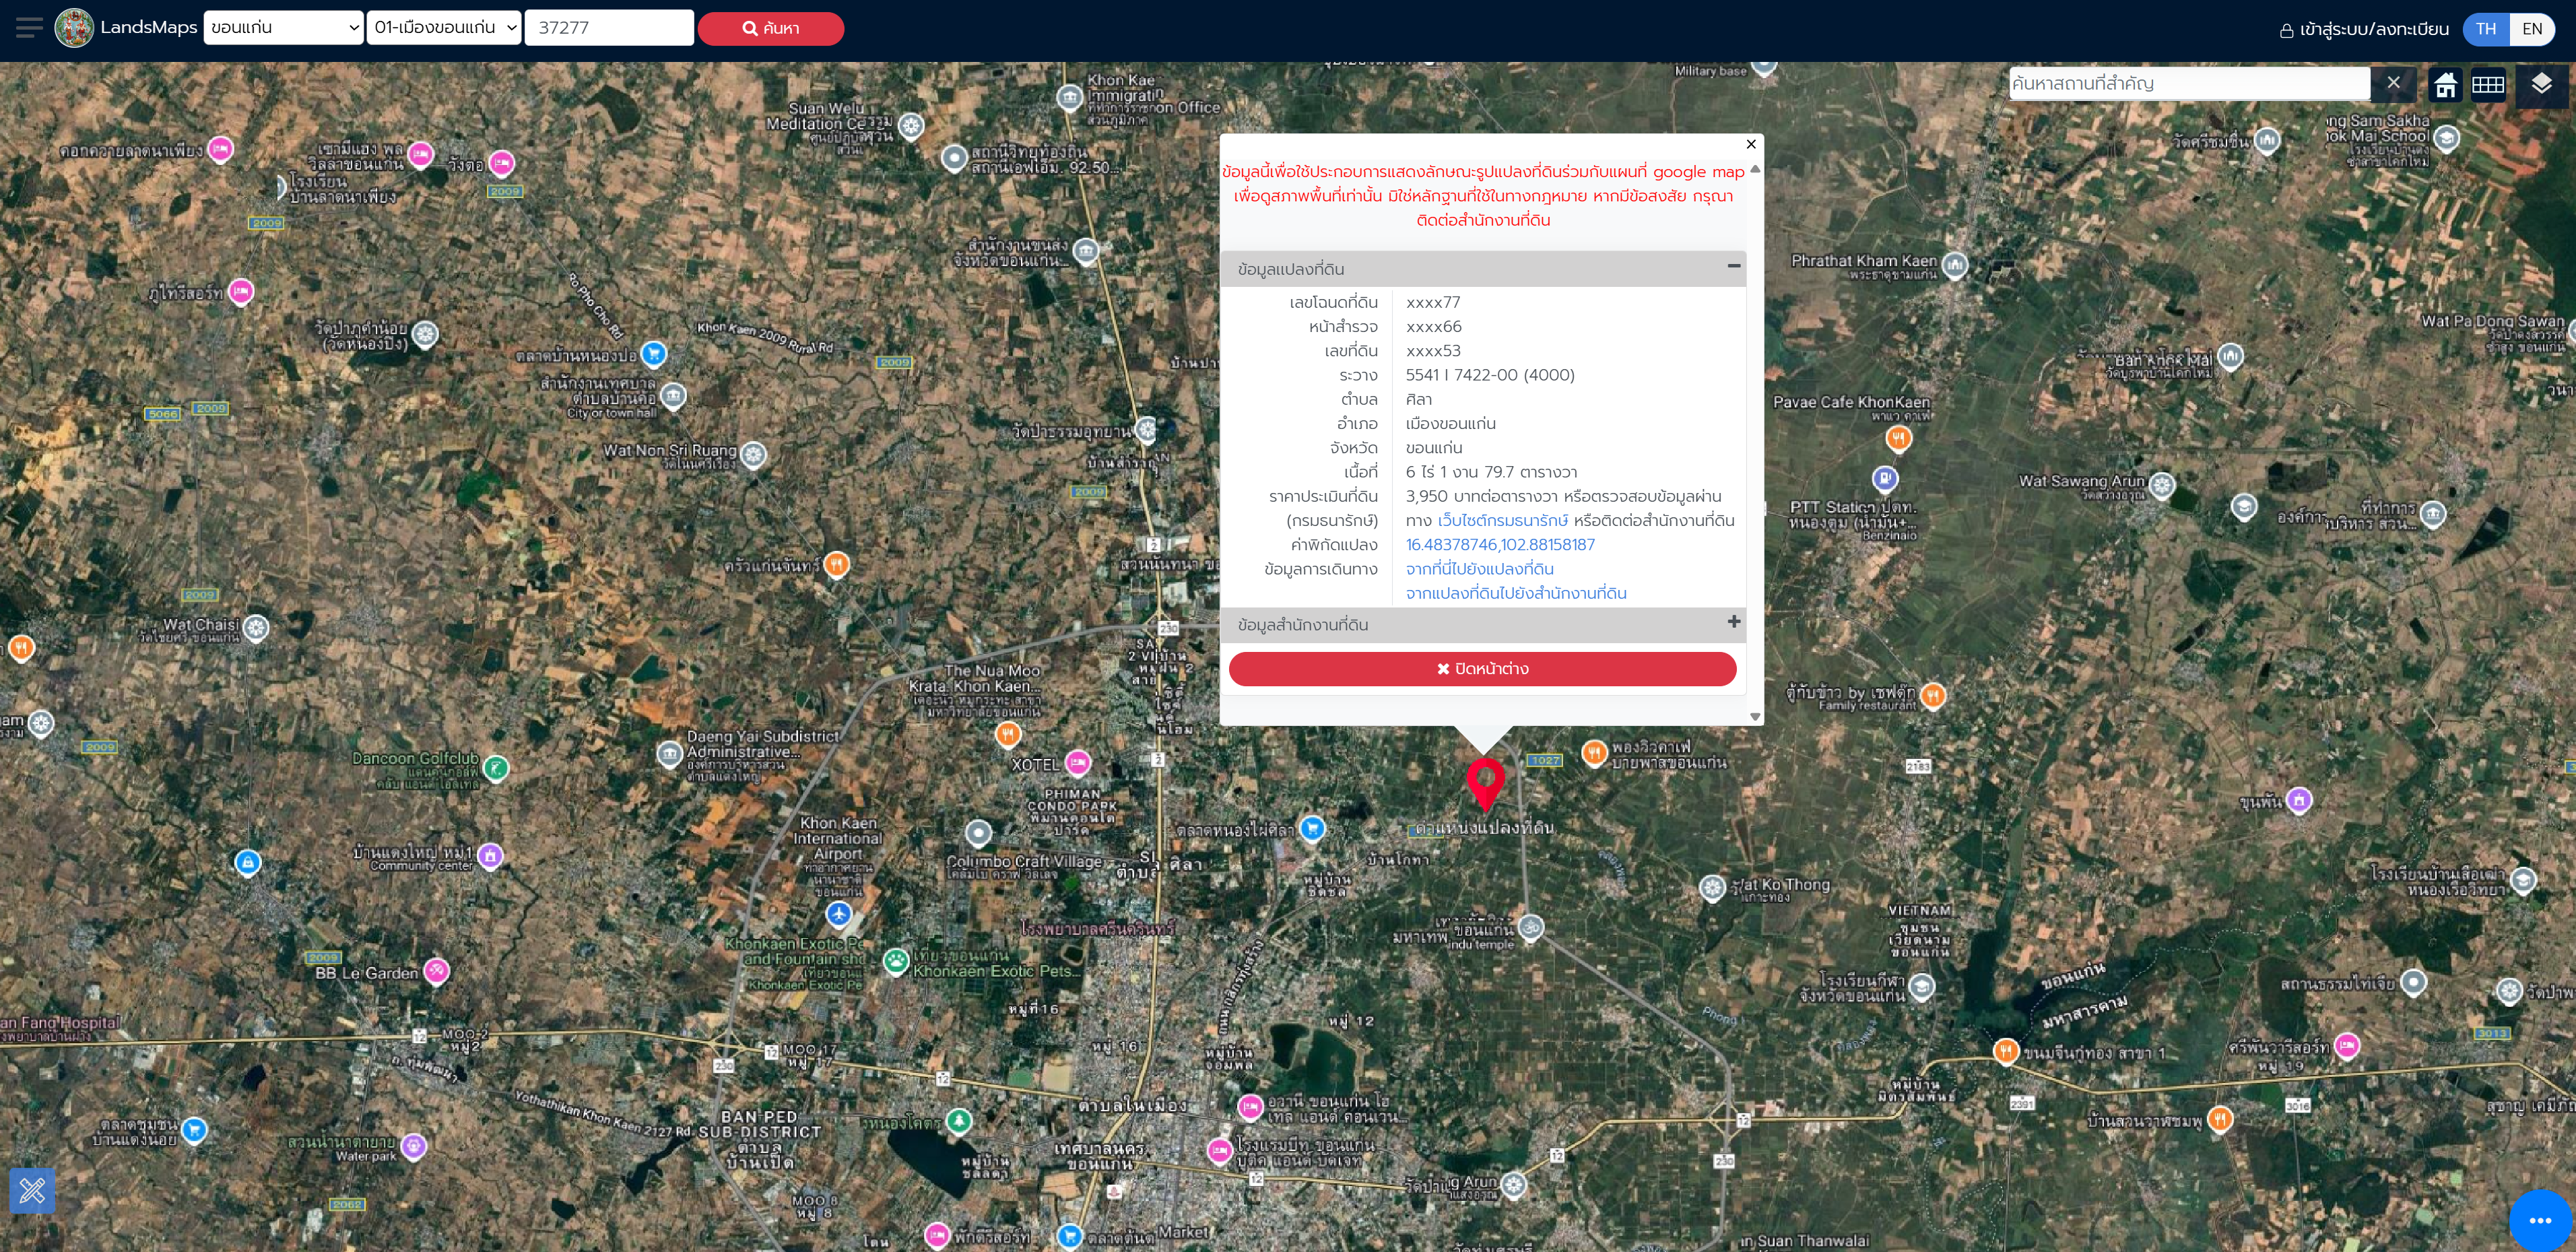This screenshot has height=1252, width=2576.
Task: Clear the place search with X
Action: pos(2393,83)
